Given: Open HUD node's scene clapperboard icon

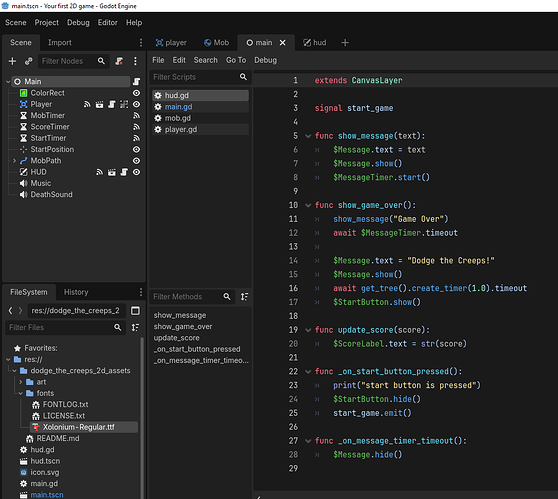Looking at the screenshot, I should (x=112, y=172).
